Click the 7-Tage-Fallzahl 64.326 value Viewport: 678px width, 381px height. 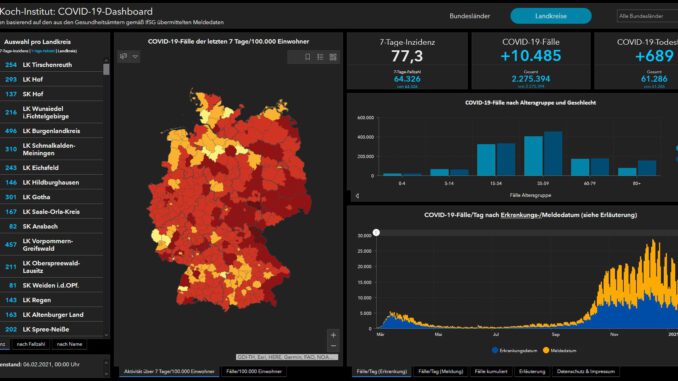coord(407,79)
